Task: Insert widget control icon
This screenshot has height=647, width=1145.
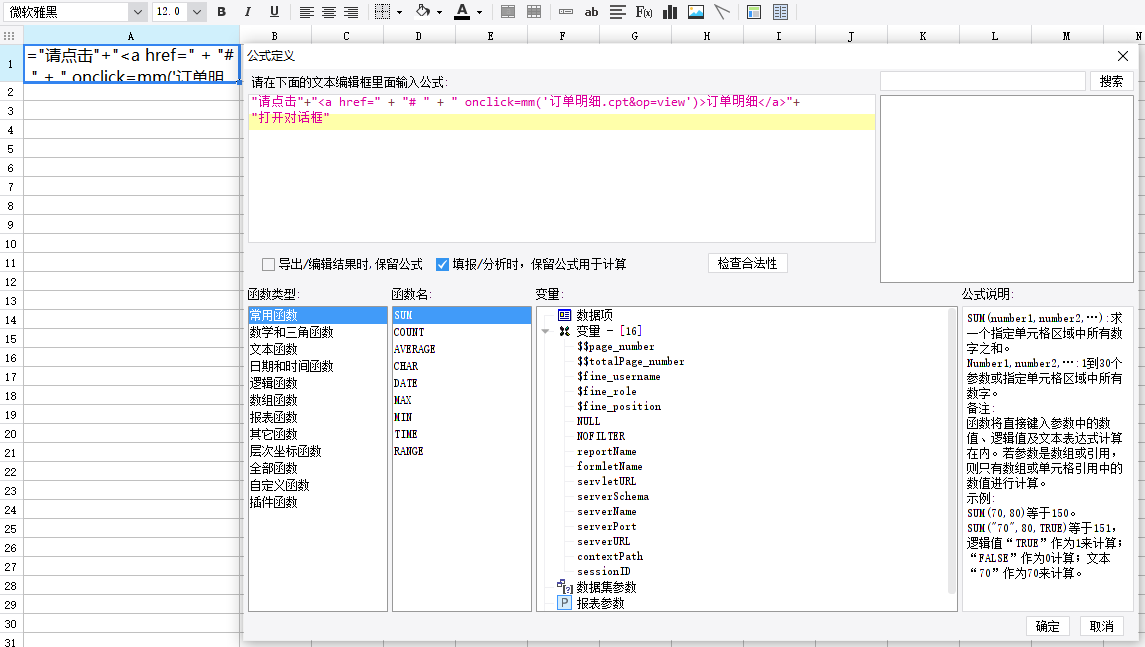Action: coord(565,12)
